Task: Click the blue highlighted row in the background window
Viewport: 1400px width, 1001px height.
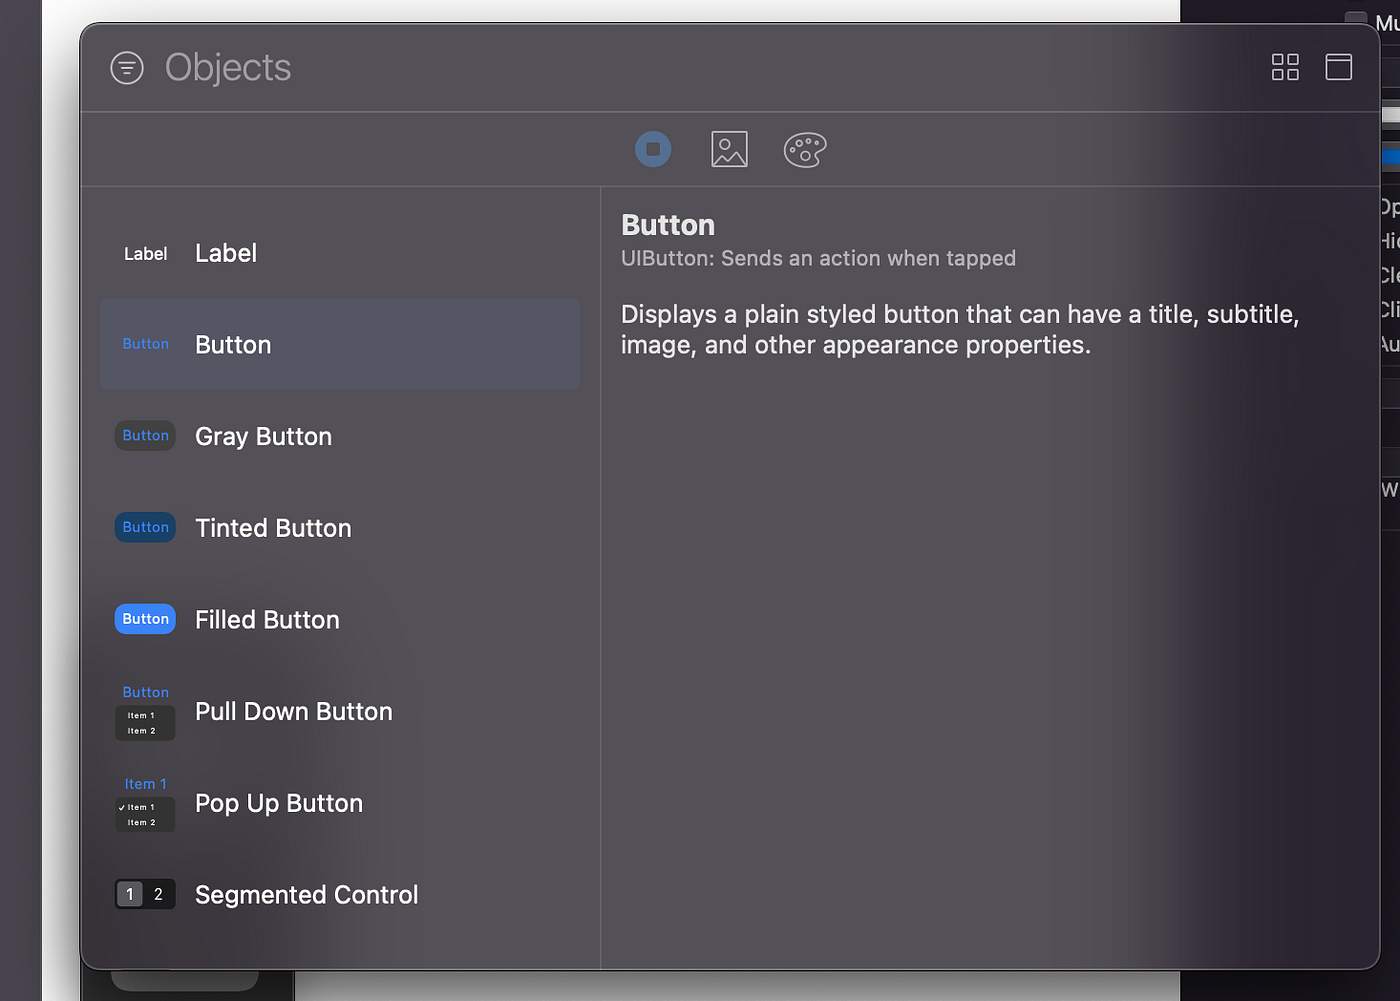Action: [x=1391, y=157]
